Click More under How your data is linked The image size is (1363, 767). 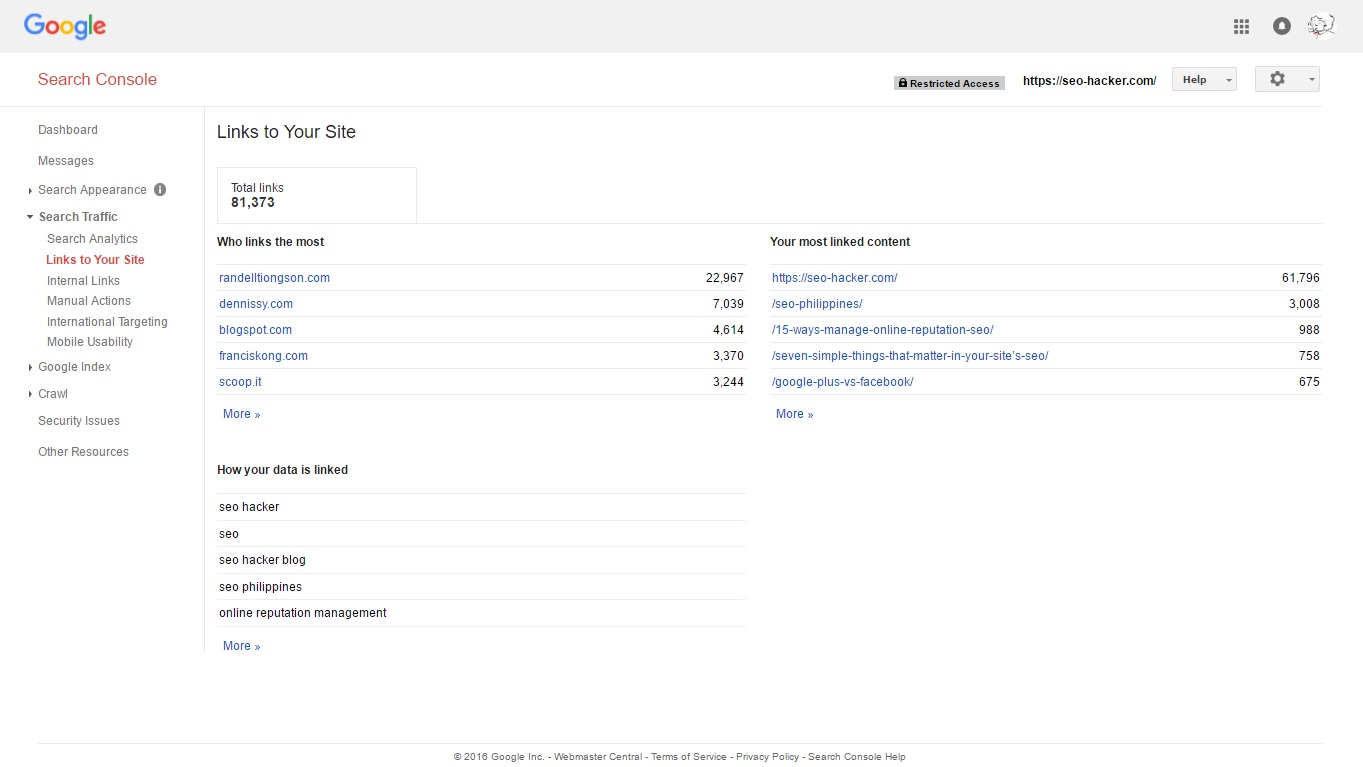pyautogui.click(x=241, y=646)
